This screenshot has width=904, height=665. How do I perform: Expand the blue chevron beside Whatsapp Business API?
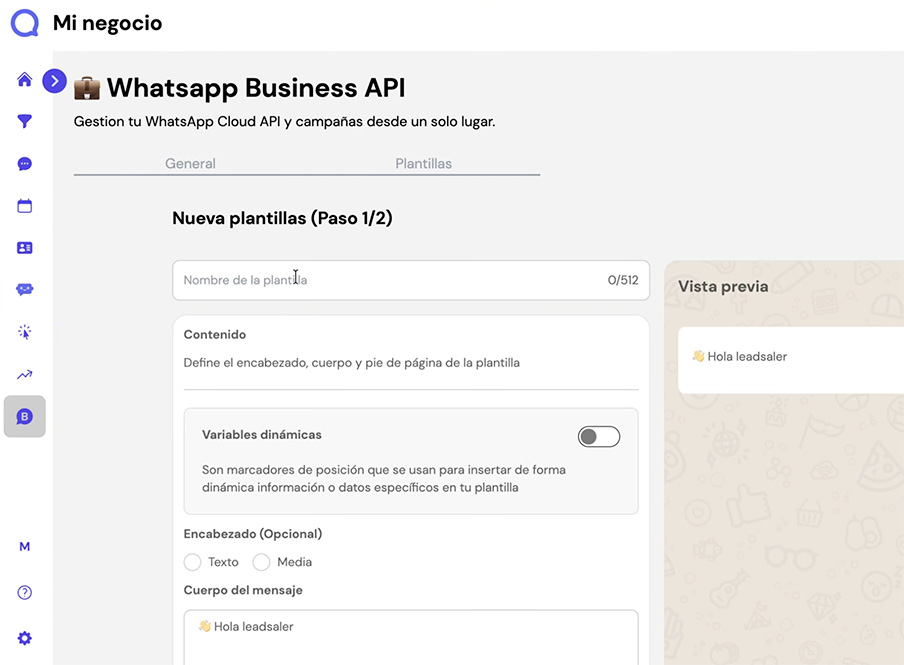pos(55,81)
